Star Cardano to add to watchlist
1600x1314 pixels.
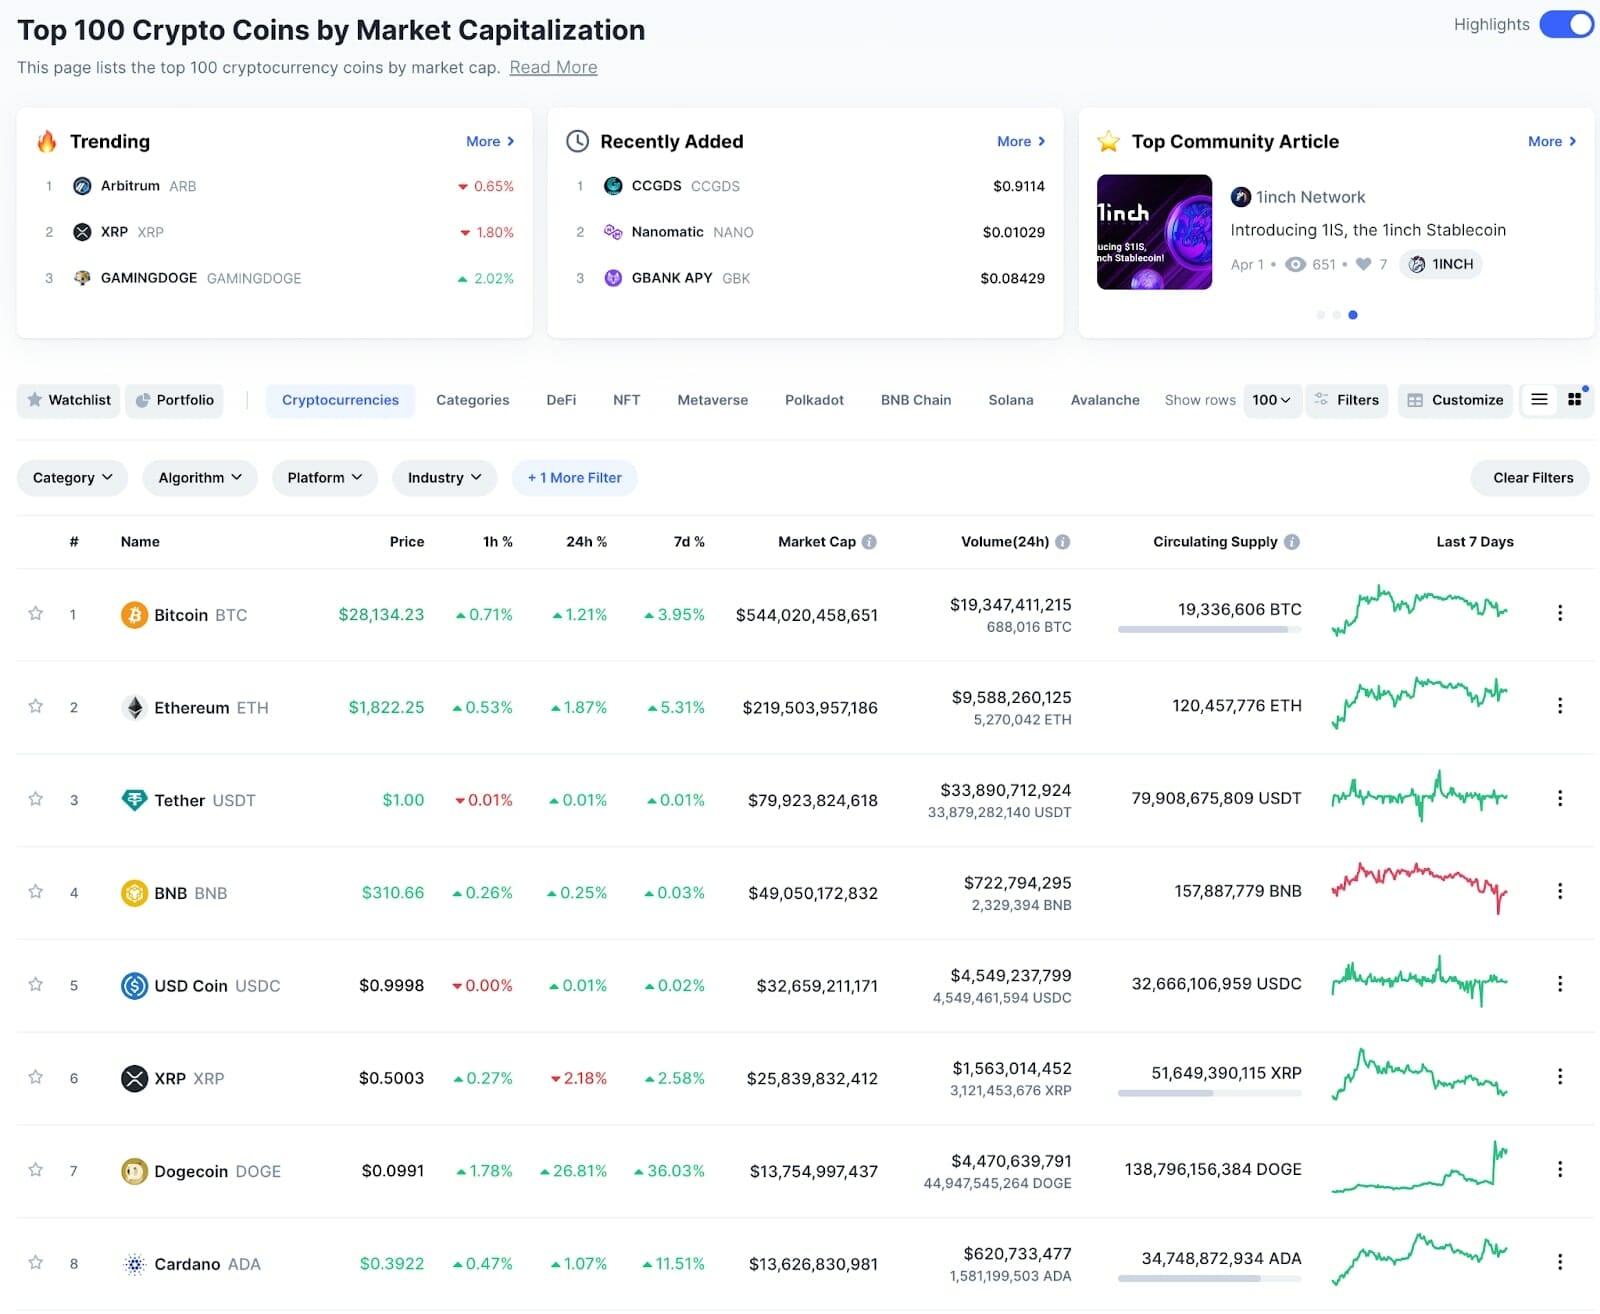click(36, 1262)
